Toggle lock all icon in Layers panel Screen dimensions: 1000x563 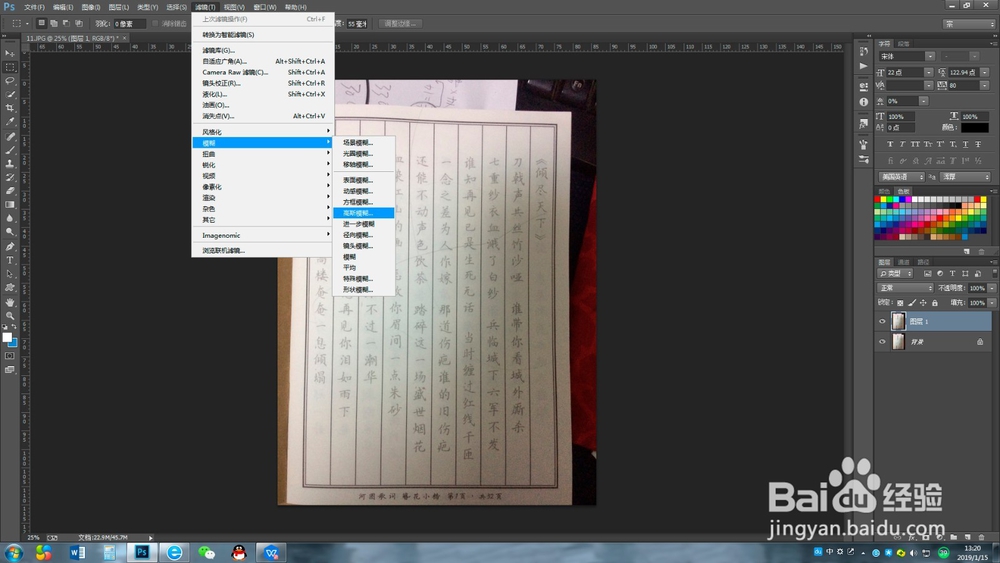point(935,303)
